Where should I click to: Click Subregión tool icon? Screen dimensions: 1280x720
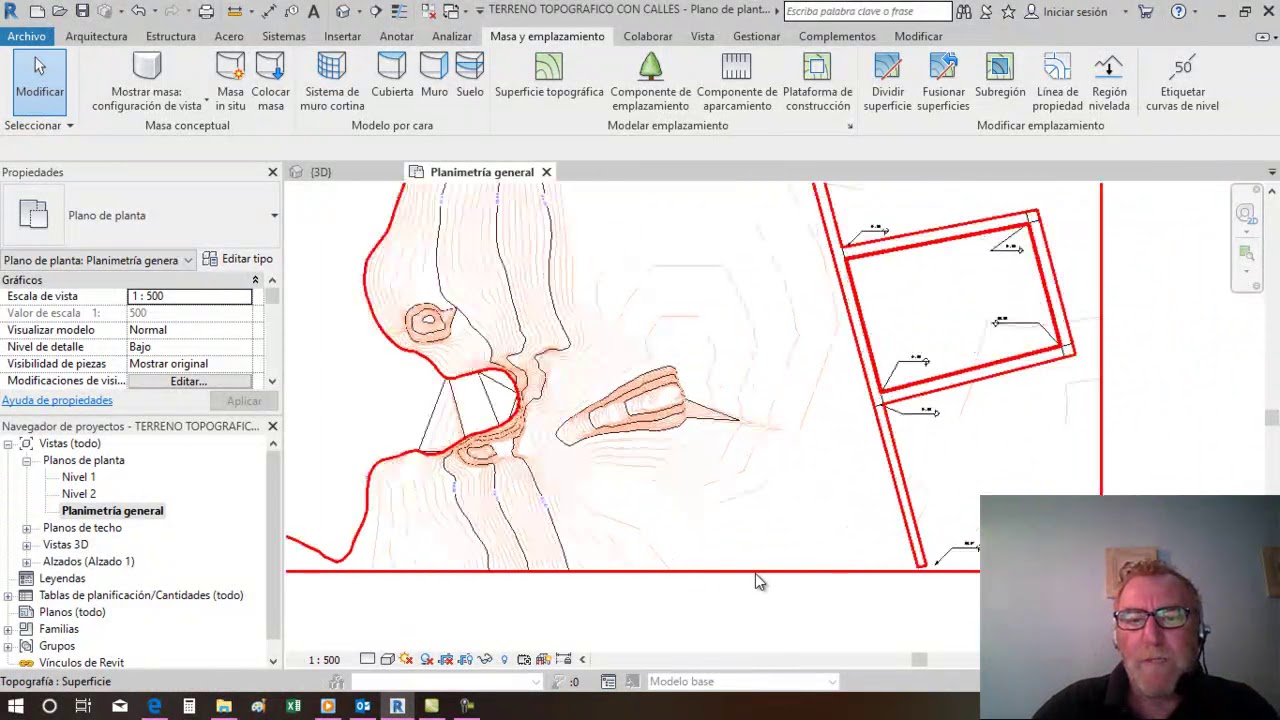coord(999,67)
